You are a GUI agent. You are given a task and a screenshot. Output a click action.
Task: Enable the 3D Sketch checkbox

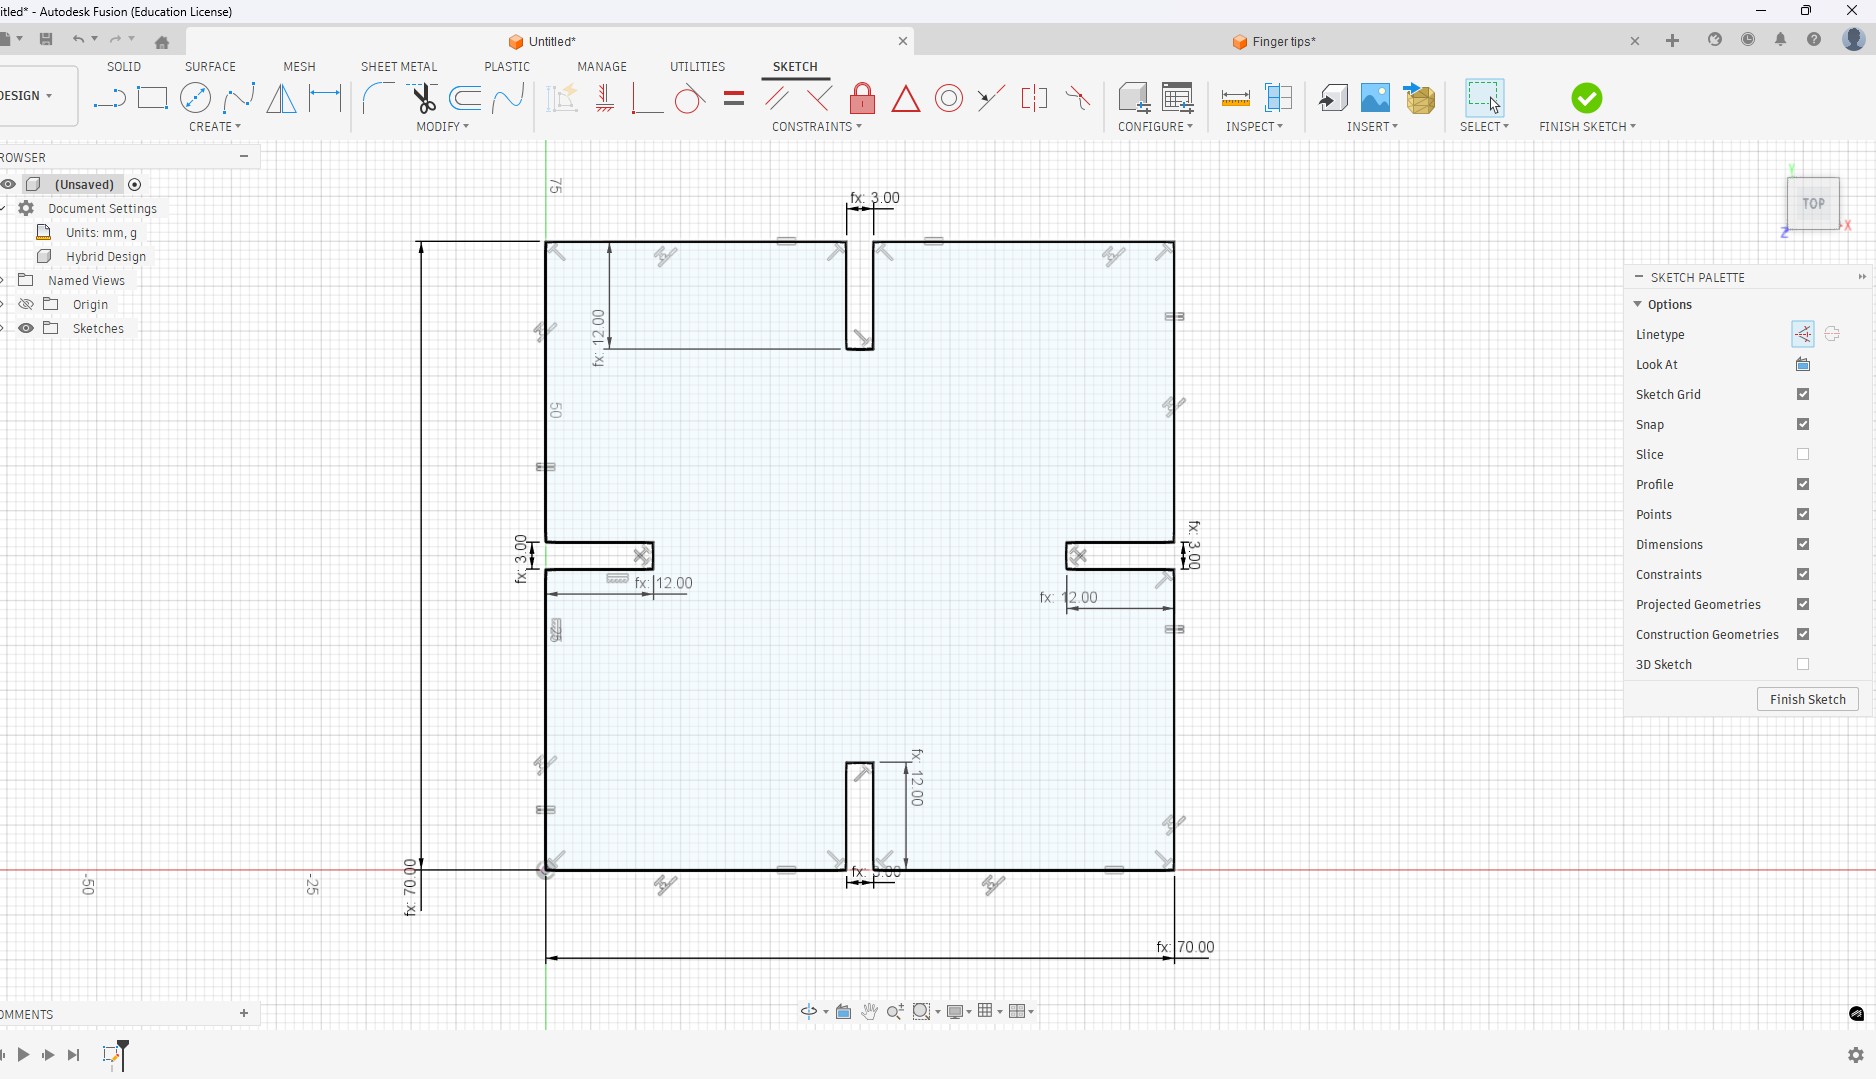(1803, 664)
